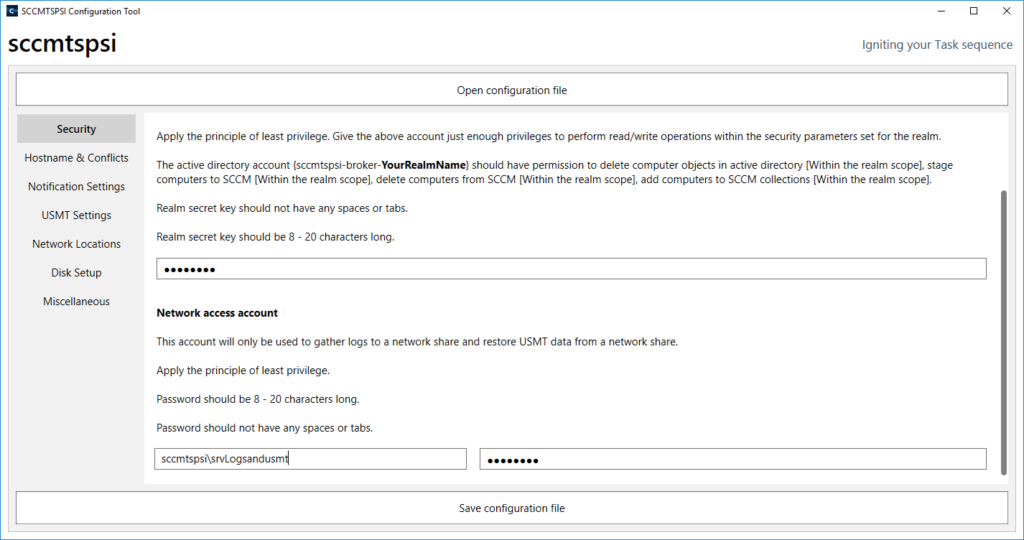Screen dimensions: 1024x540
Task: Click the vertical scrollbar thumb
Action: (1002, 320)
